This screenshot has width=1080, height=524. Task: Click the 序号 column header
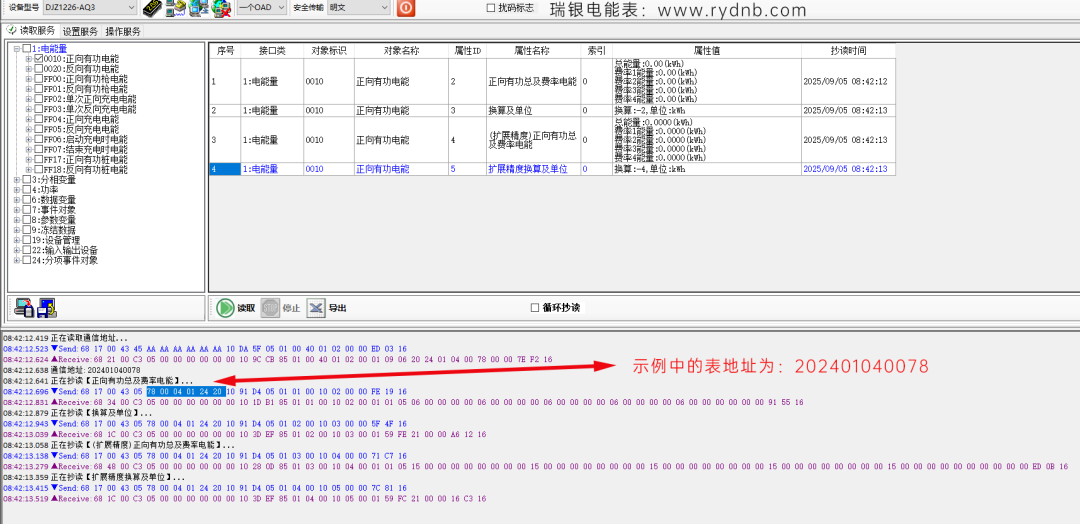click(x=225, y=51)
